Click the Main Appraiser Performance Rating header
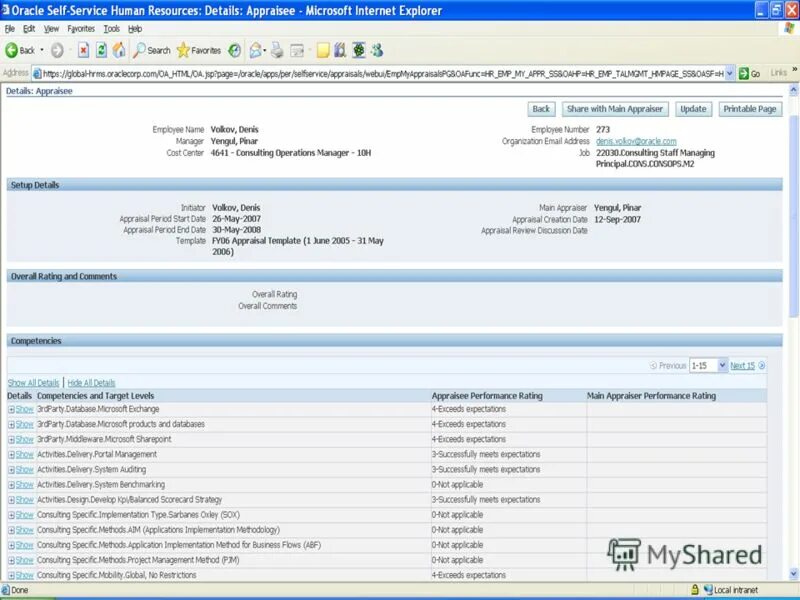The height and width of the screenshot is (600, 800). (651, 396)
